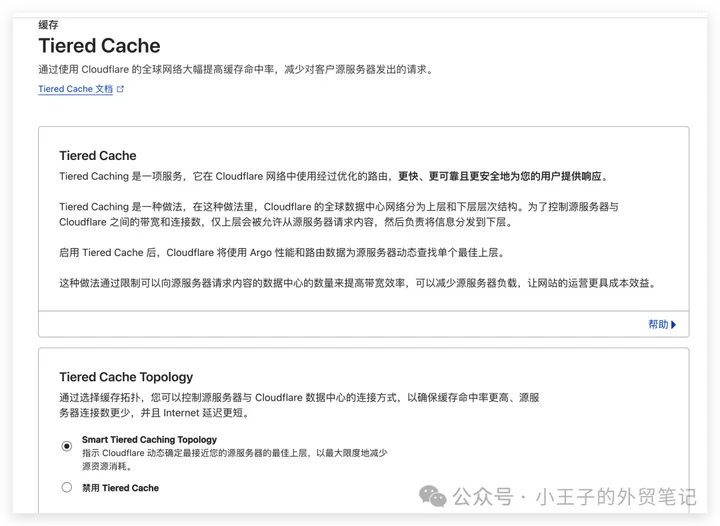Click the Tiered Cache page heading

point(99,46)
